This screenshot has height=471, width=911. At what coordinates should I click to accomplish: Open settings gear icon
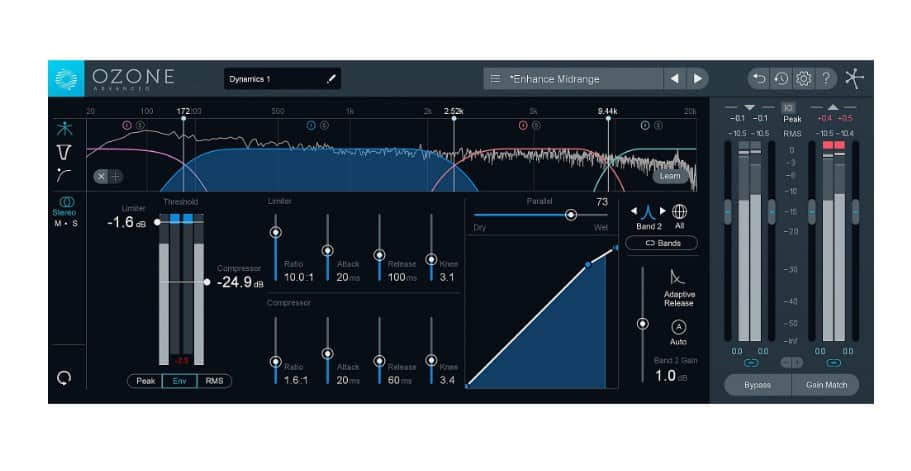[804, 78]
